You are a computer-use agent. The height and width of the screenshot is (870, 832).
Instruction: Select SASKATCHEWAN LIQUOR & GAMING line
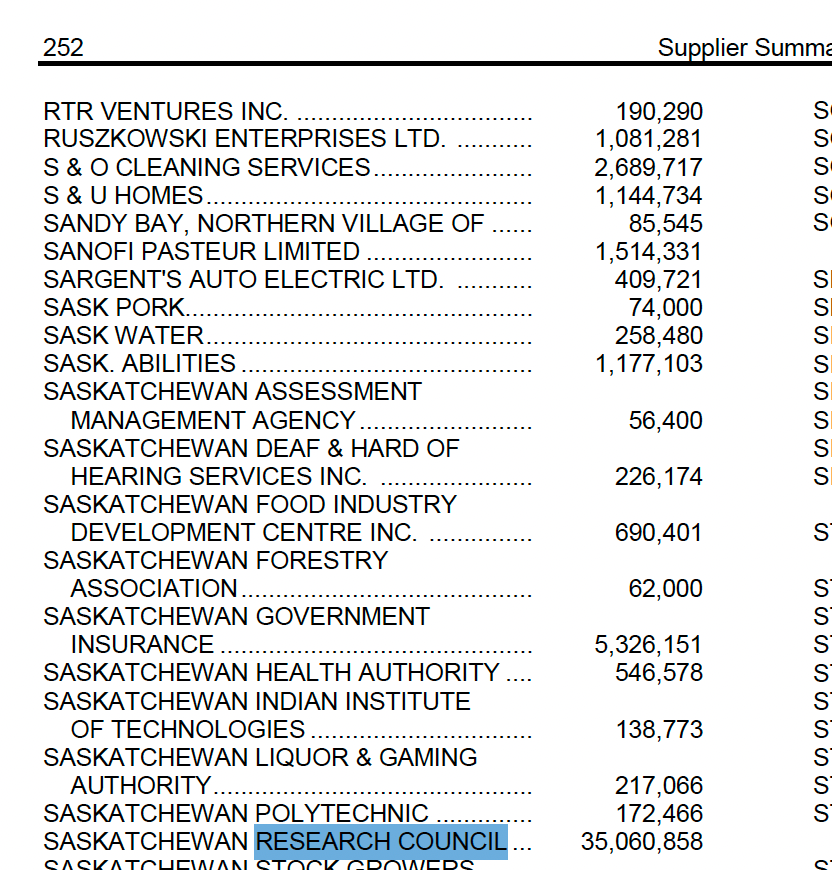tap(260, 757)
